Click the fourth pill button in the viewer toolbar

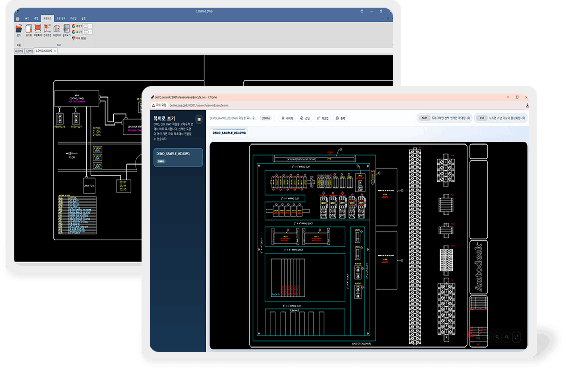tap(341, 118)
